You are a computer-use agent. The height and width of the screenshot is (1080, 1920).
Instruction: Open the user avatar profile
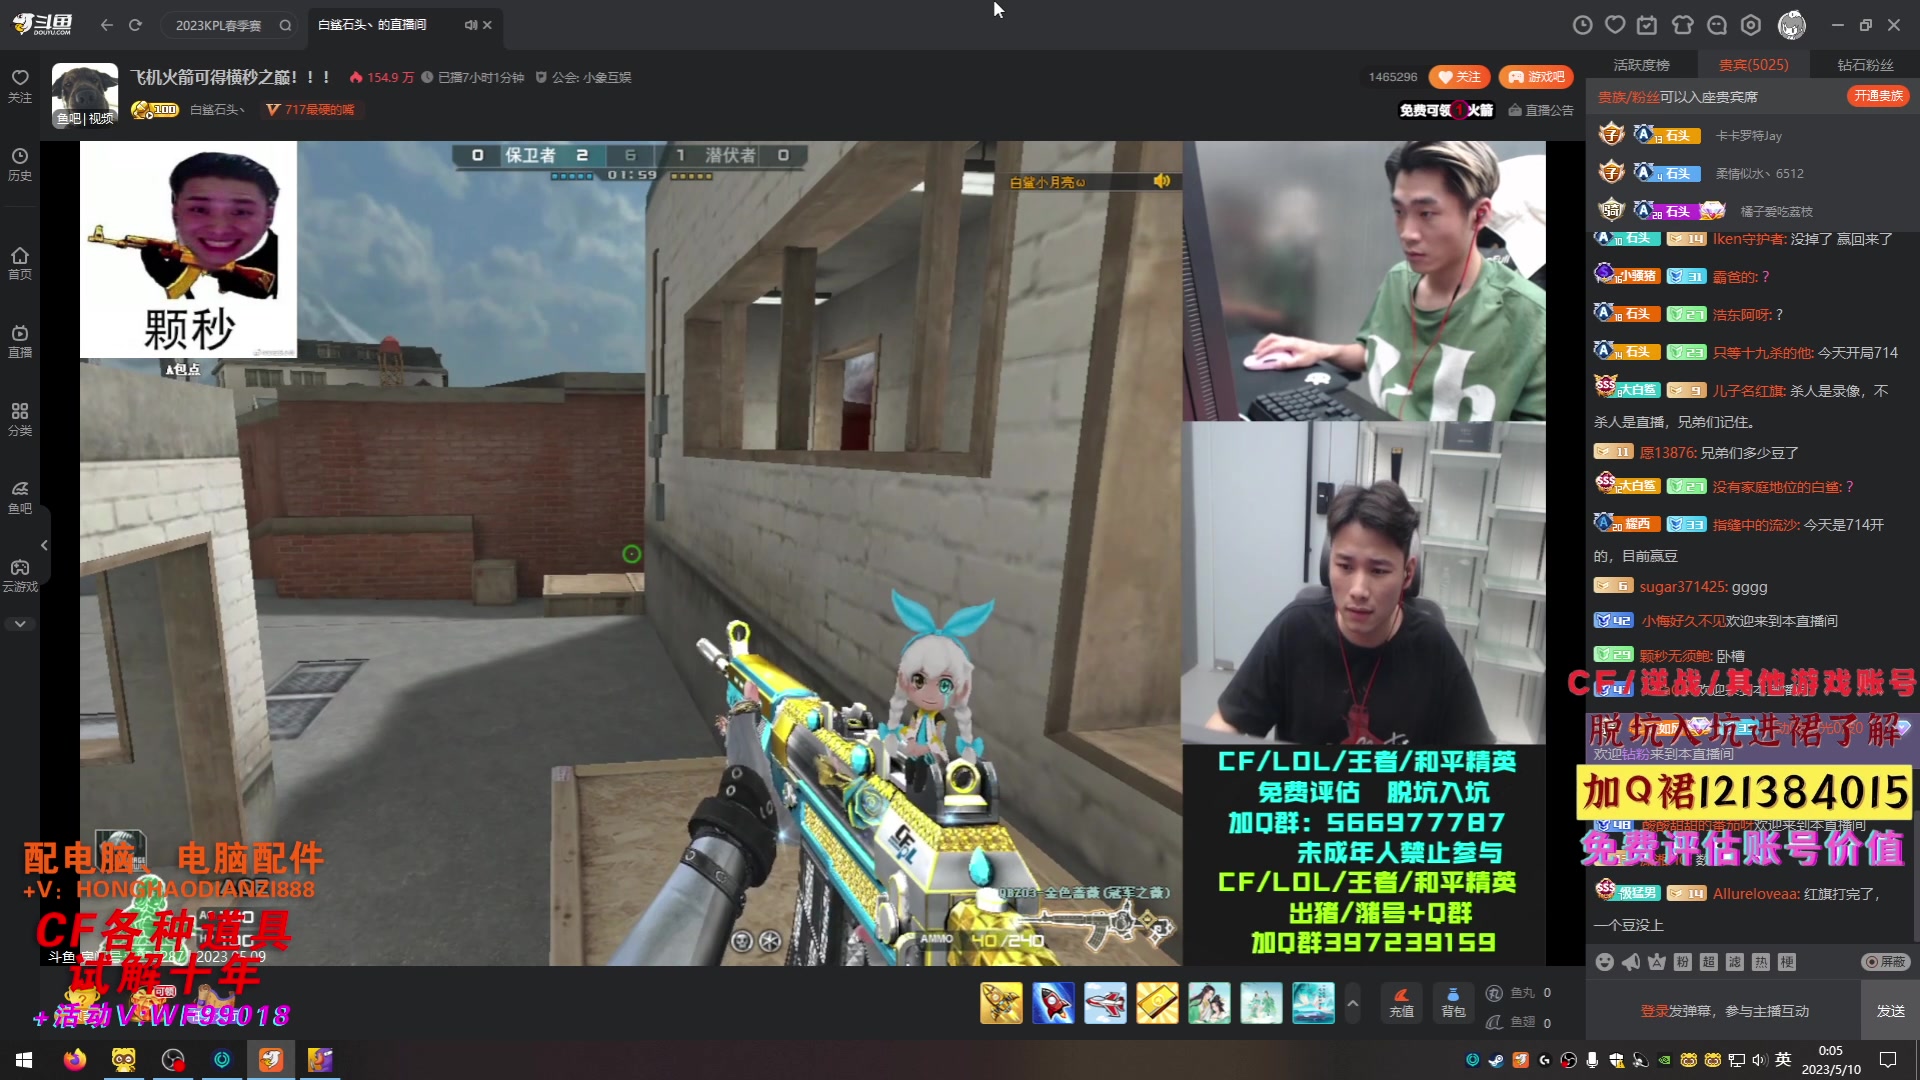click(x=1792, y=25)
